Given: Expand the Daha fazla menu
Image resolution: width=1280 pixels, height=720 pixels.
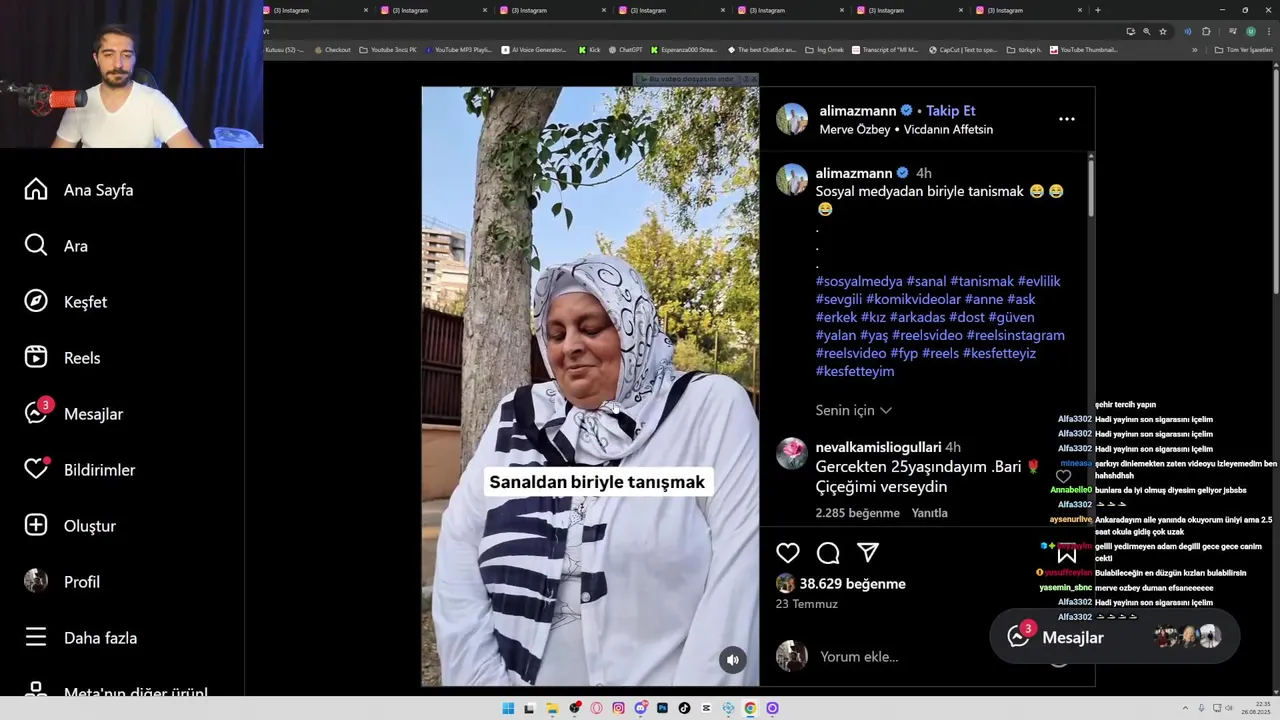Looking at the screenshot, I should (x=81, y=638).
